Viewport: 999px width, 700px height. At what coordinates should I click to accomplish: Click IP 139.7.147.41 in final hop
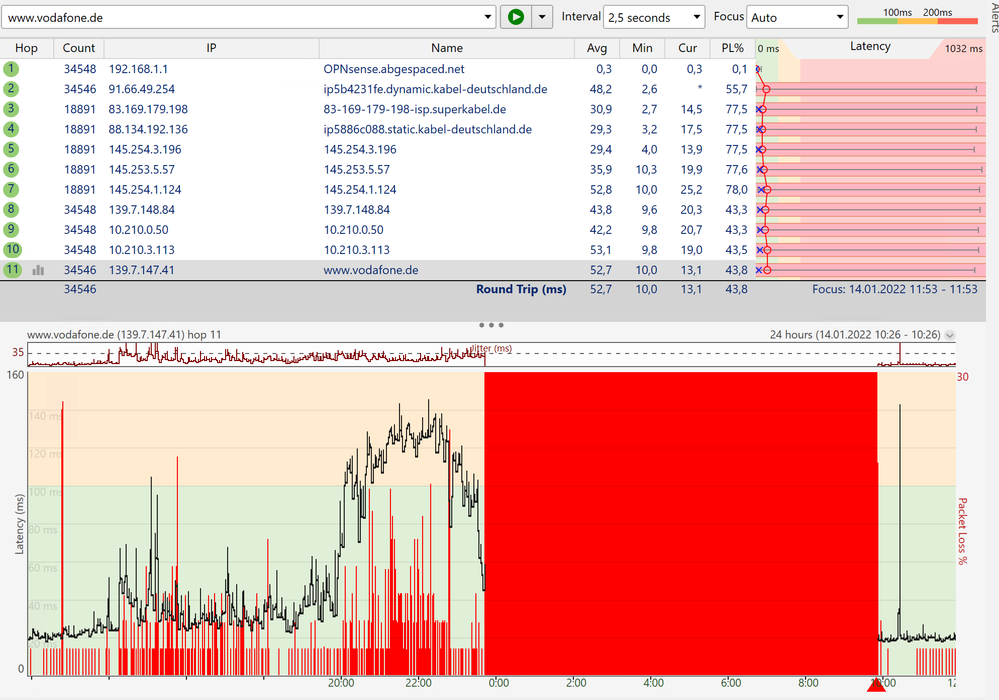coord(141,269)
